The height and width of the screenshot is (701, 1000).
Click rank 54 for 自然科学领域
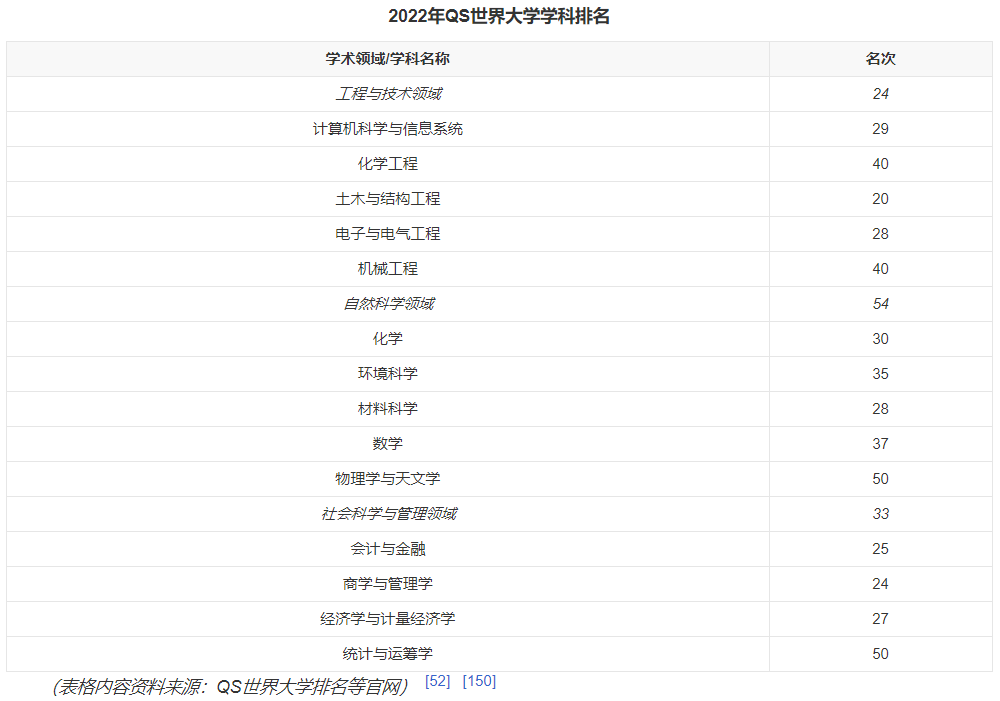point(881,304)
